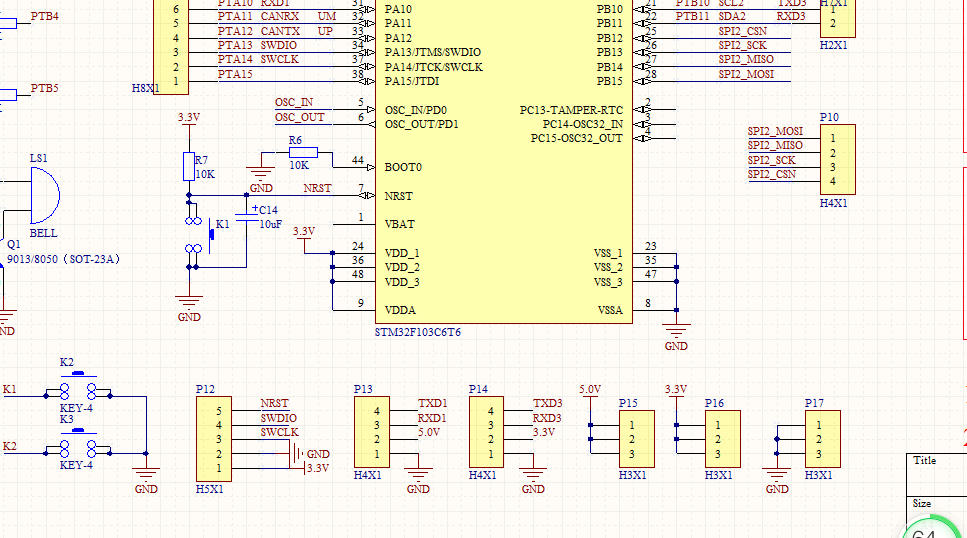Viewport: 967px width, 538px height.
Task: Click the OSC_OUT net label
Action: [x=300, y=117]
